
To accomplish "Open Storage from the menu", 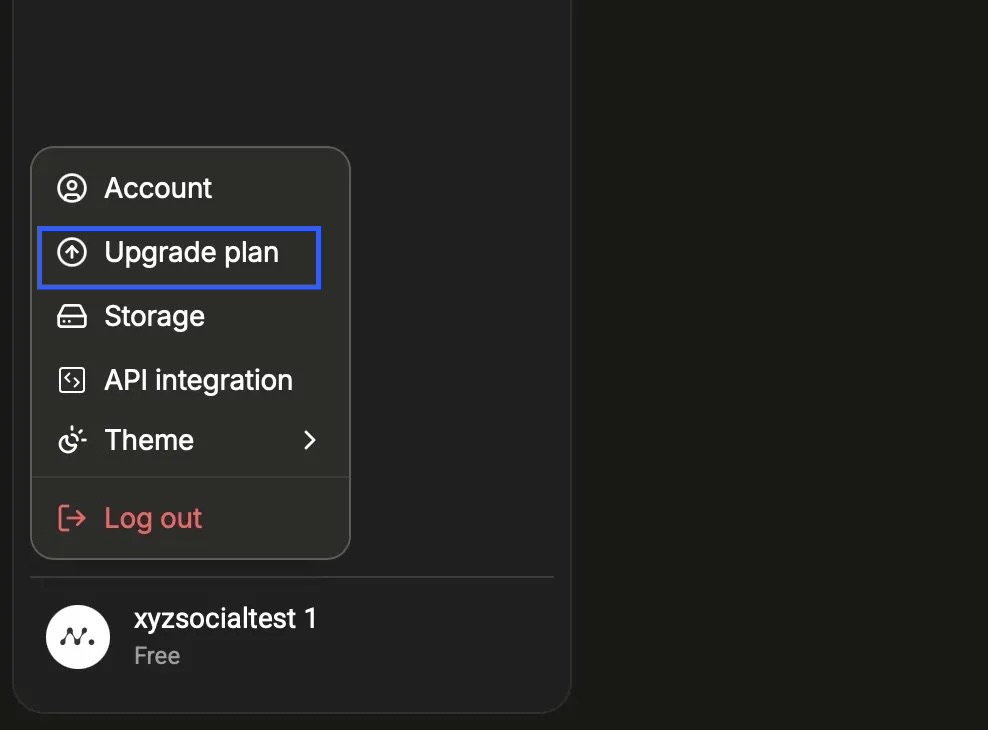I will [x=154, y=317].
